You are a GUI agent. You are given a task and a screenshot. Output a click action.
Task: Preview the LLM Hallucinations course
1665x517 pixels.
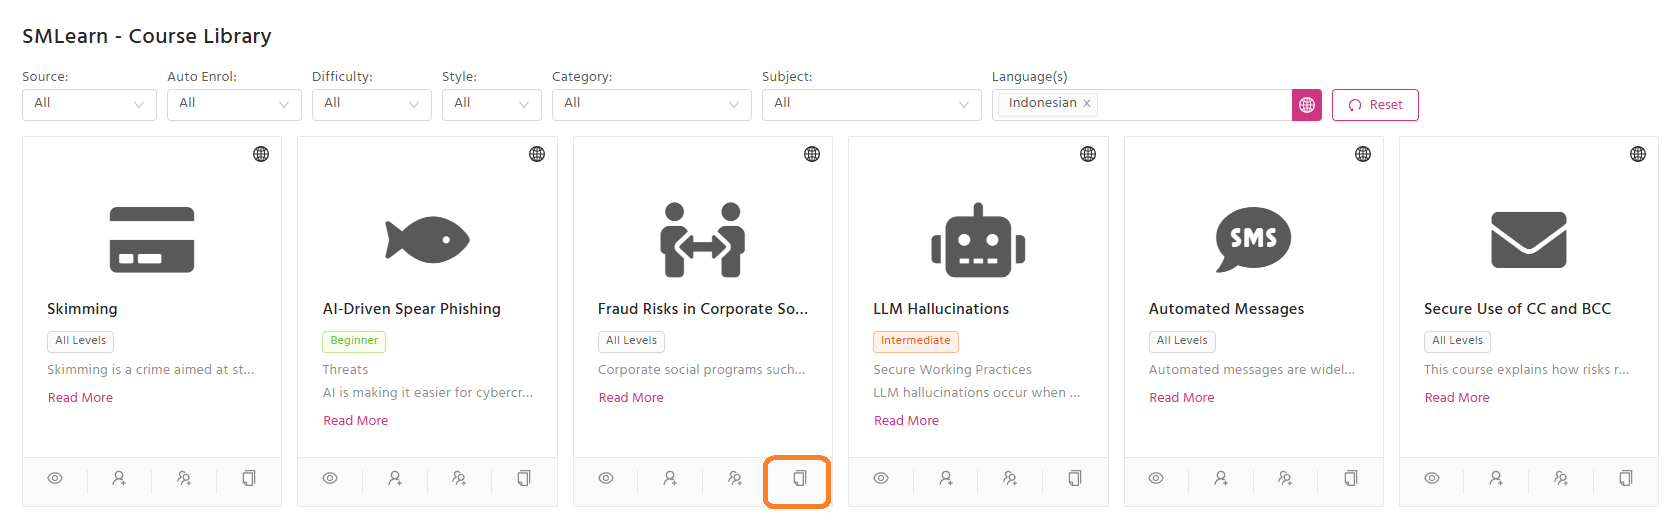coord(881,479)
